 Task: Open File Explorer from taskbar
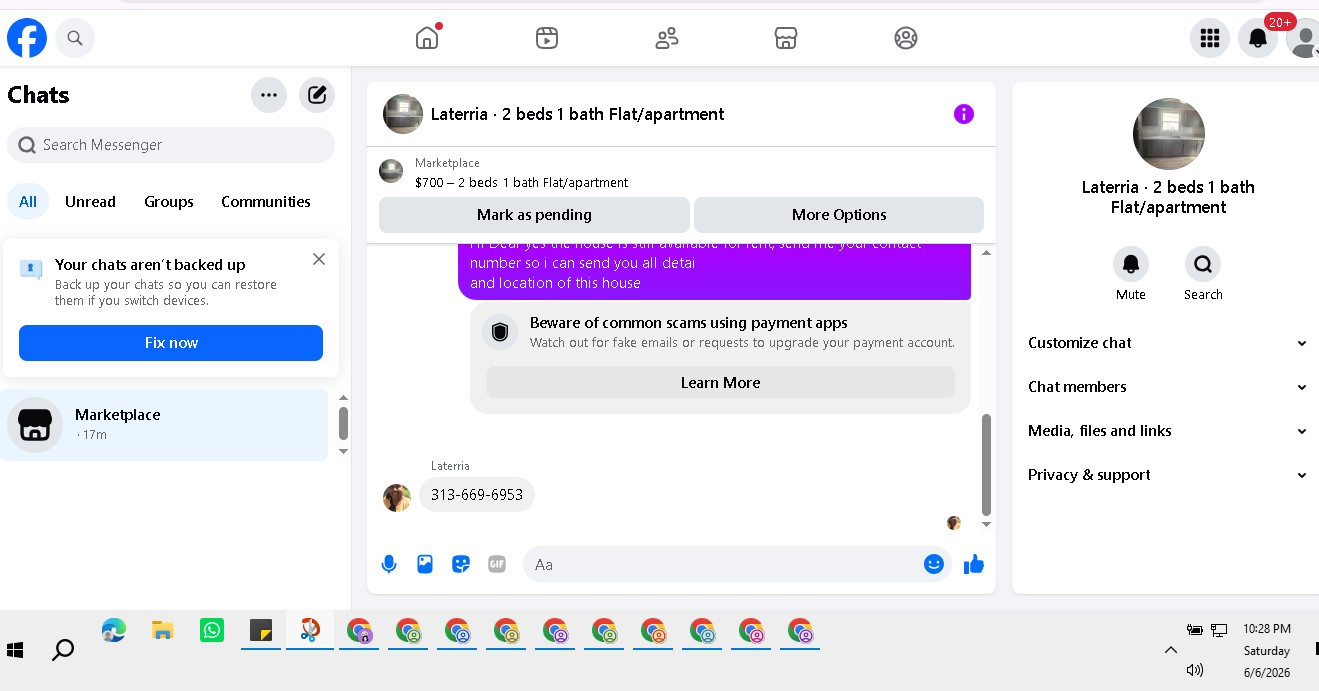[163, 630]
